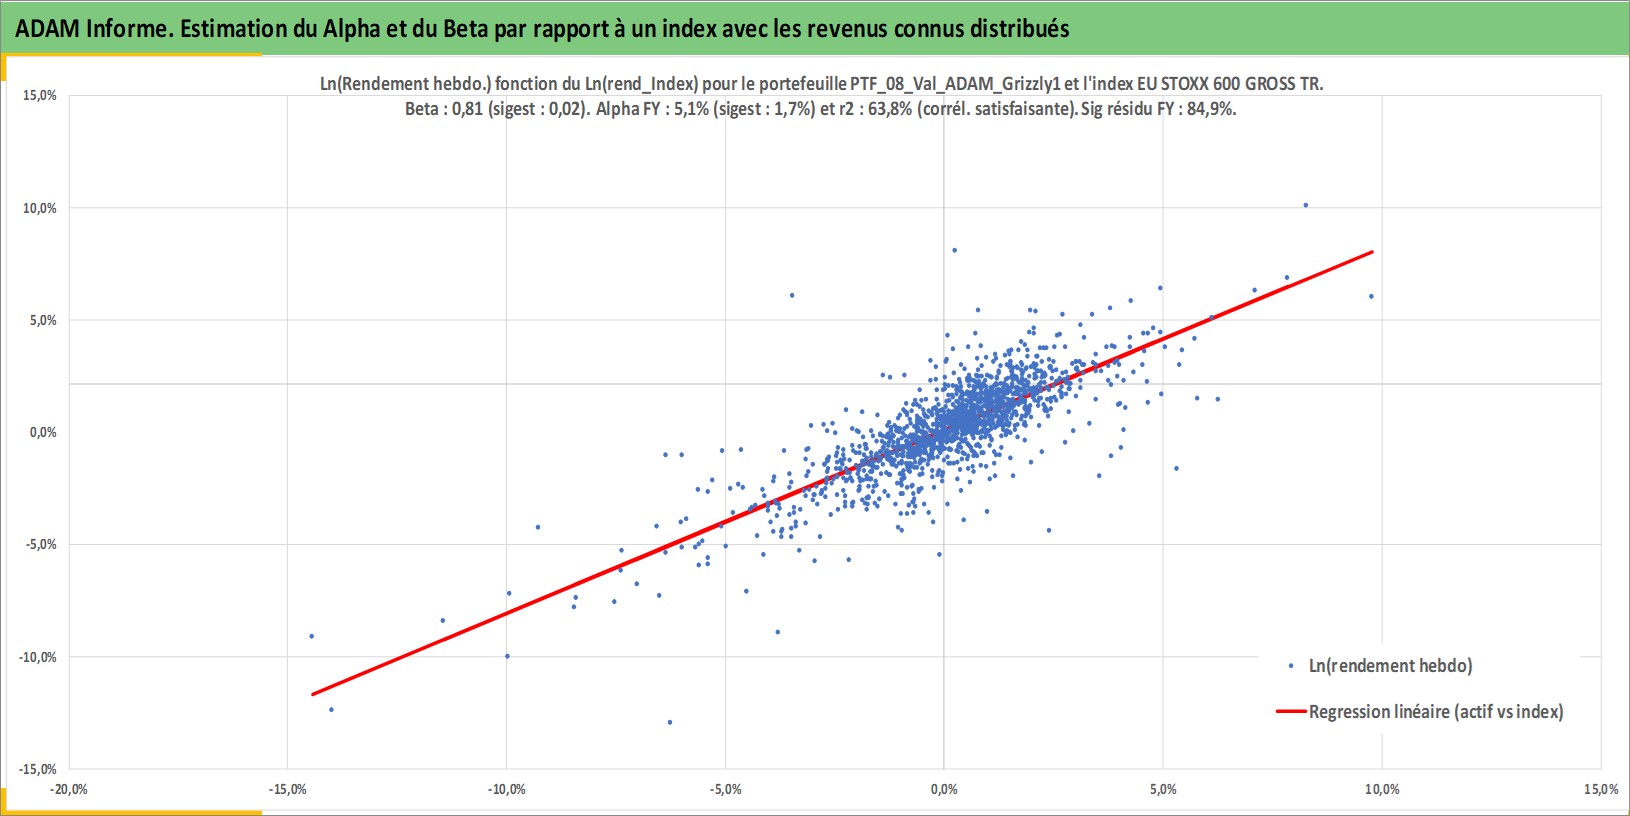Click x-axis label 10,0%
Screen dimensions: 1630x816
[x=1382, y=789]
